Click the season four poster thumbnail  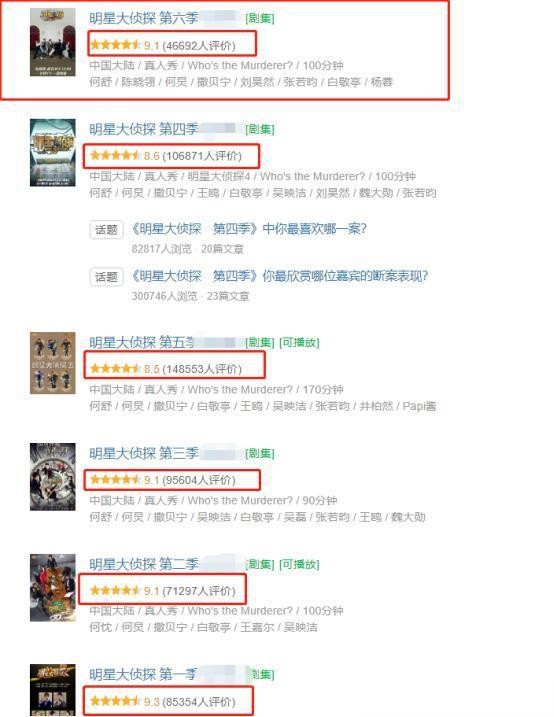[53, 153]
